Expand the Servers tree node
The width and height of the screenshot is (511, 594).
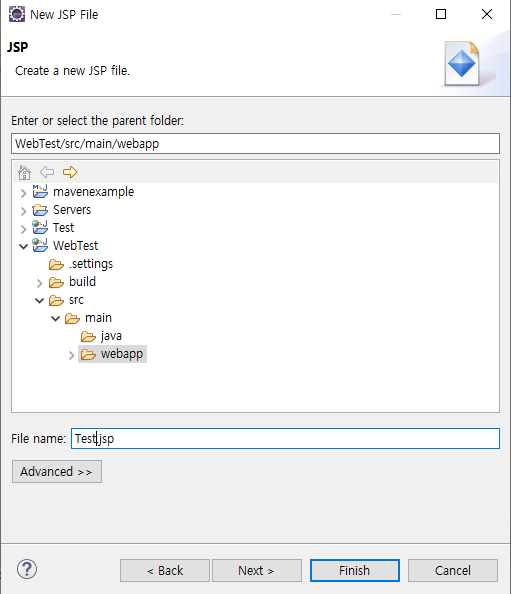click(23, 211)
